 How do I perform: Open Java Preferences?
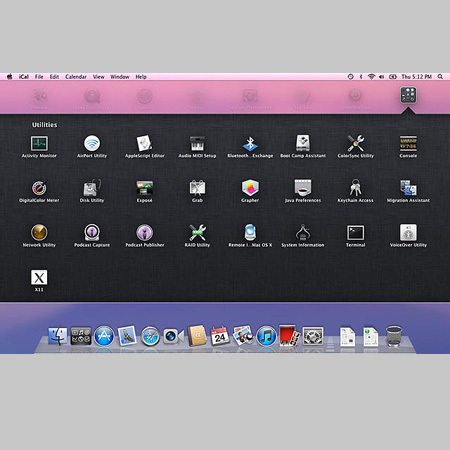303,188
